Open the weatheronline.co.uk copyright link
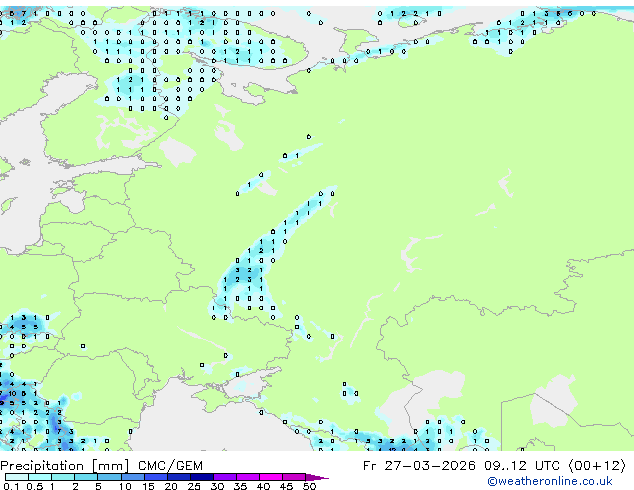Image resolution: width=634 pixels, height=490 pixels. click(x=550, y=481)
